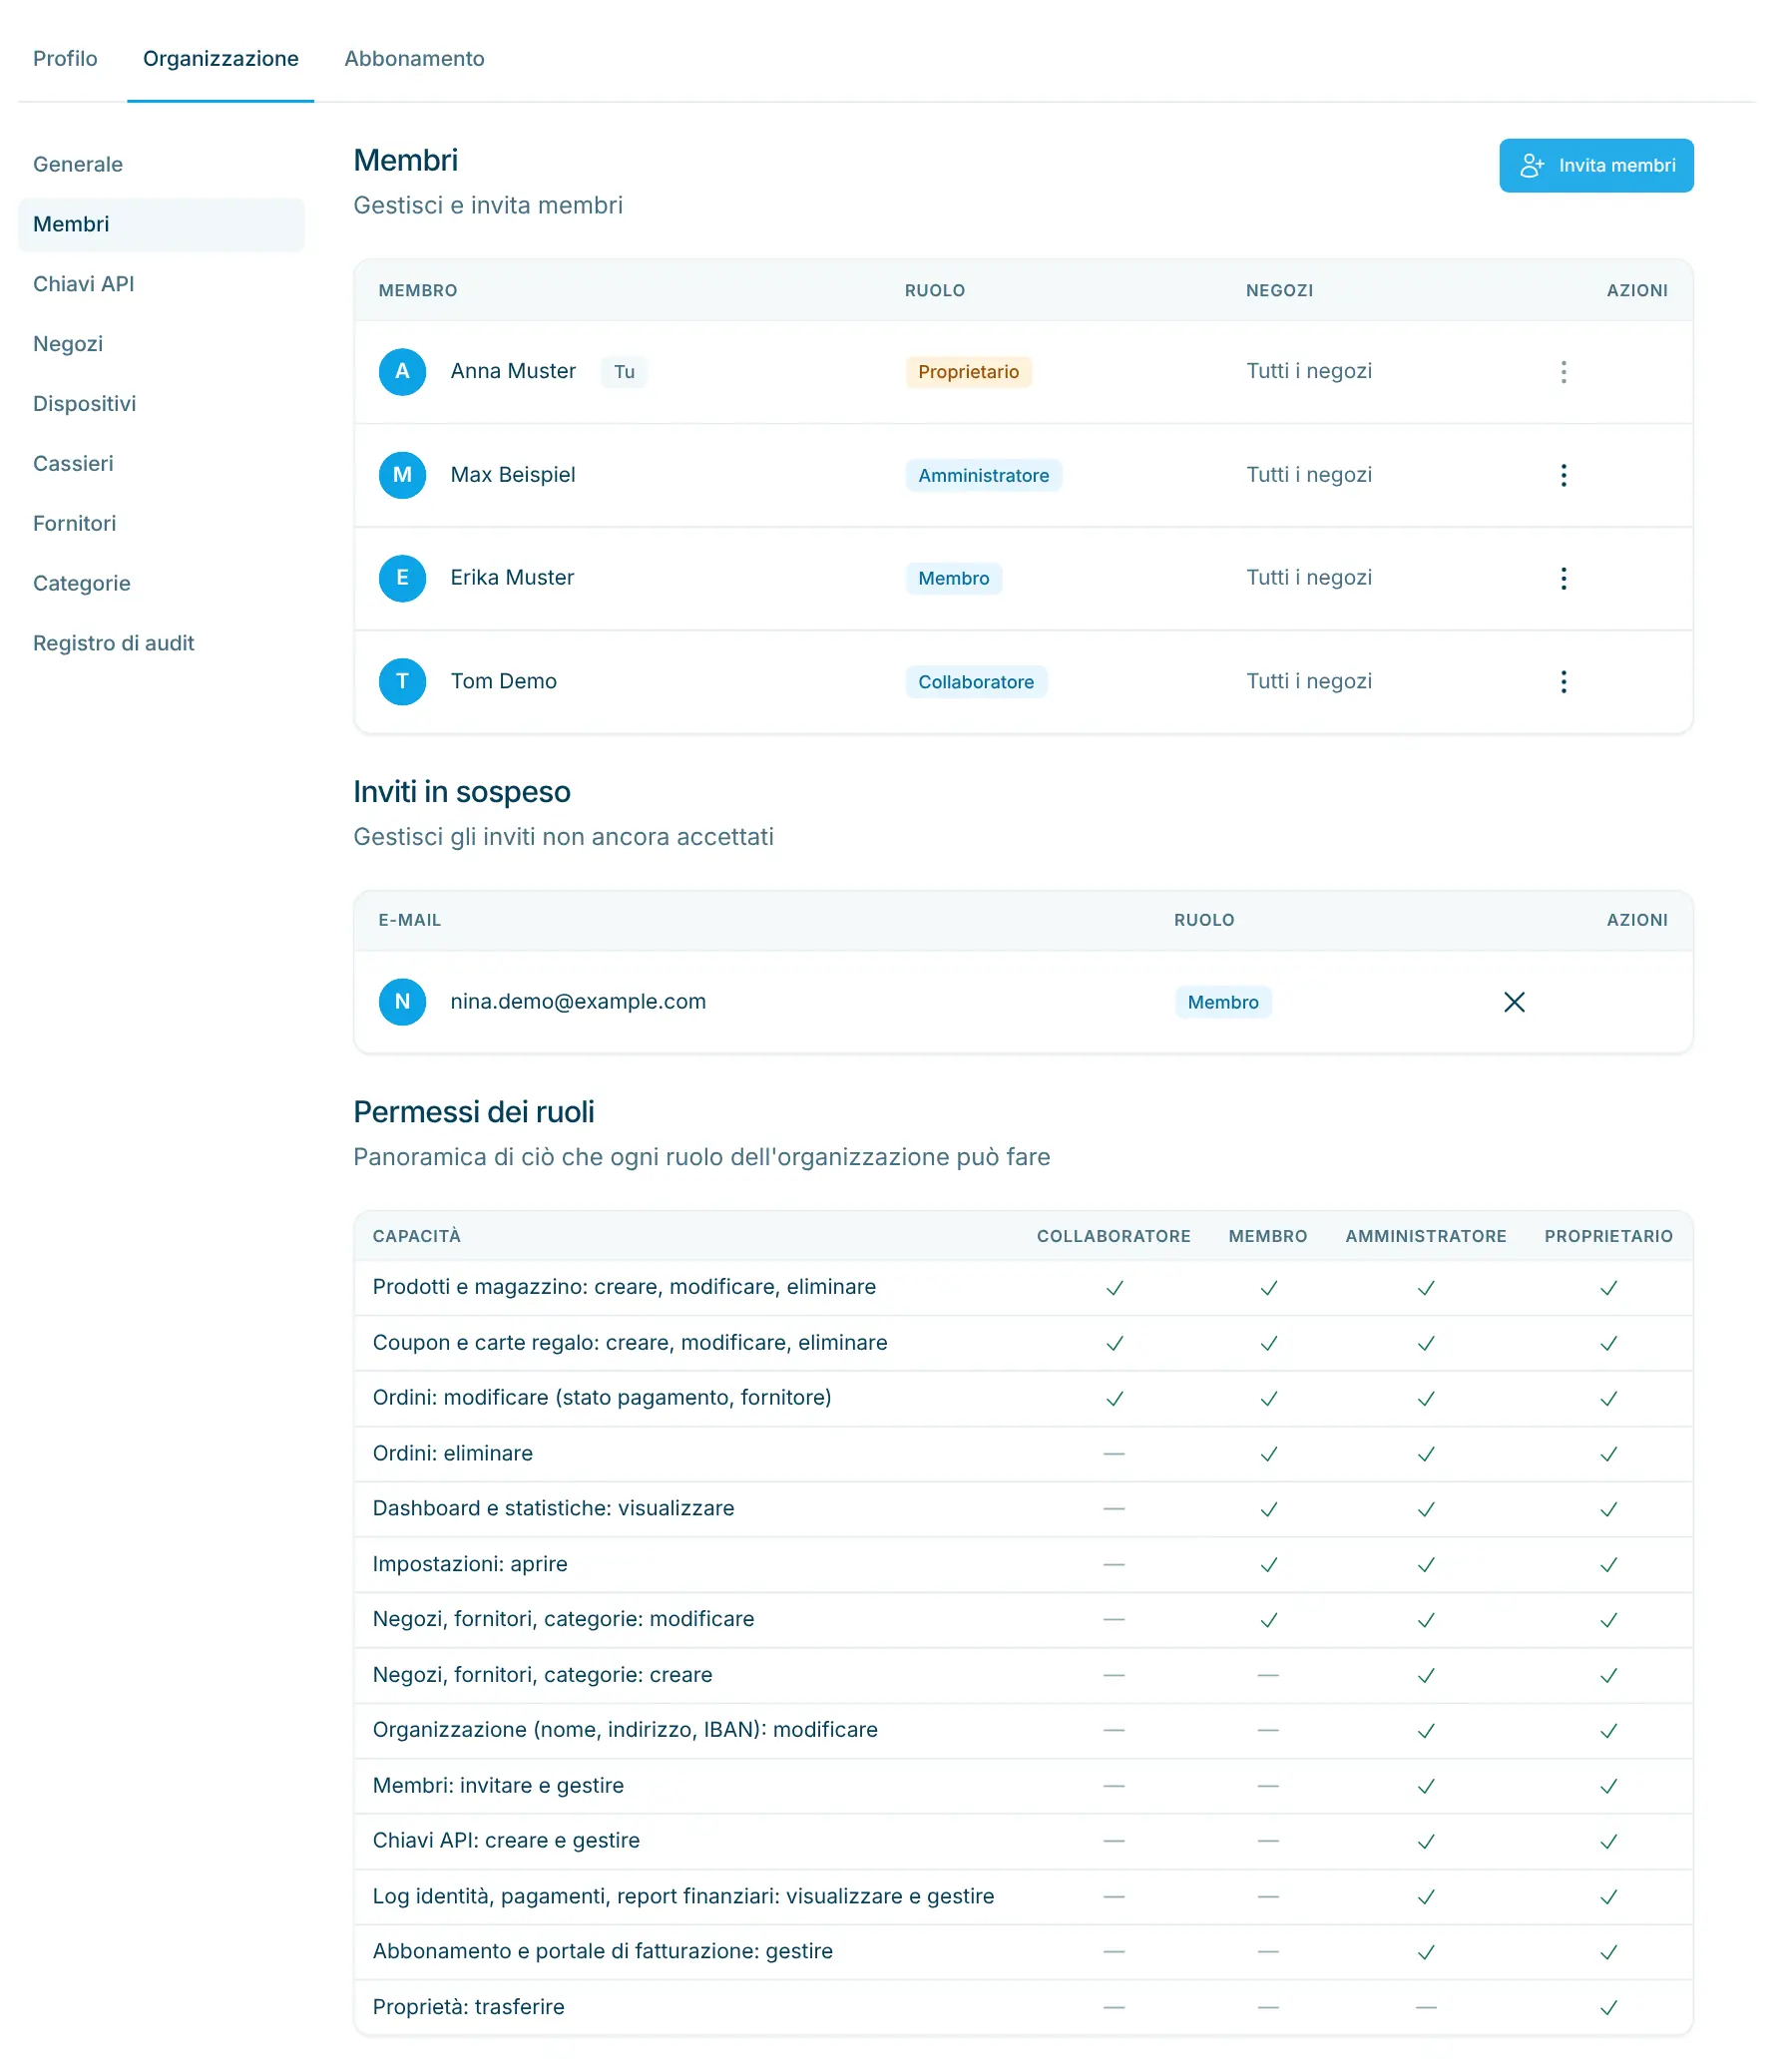Open Dispositivi in the sidebar

coord(161,404)
